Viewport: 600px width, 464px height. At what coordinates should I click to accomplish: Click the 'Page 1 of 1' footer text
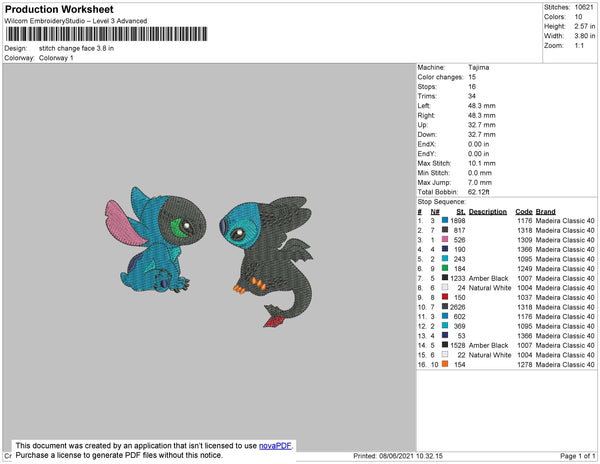pos(578,456)
